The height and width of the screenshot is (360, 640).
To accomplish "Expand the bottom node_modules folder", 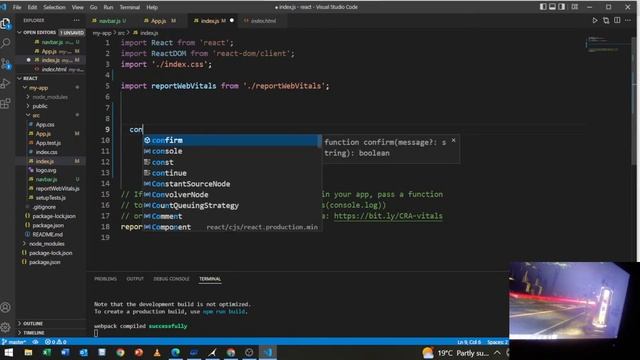I will (46, 244).
